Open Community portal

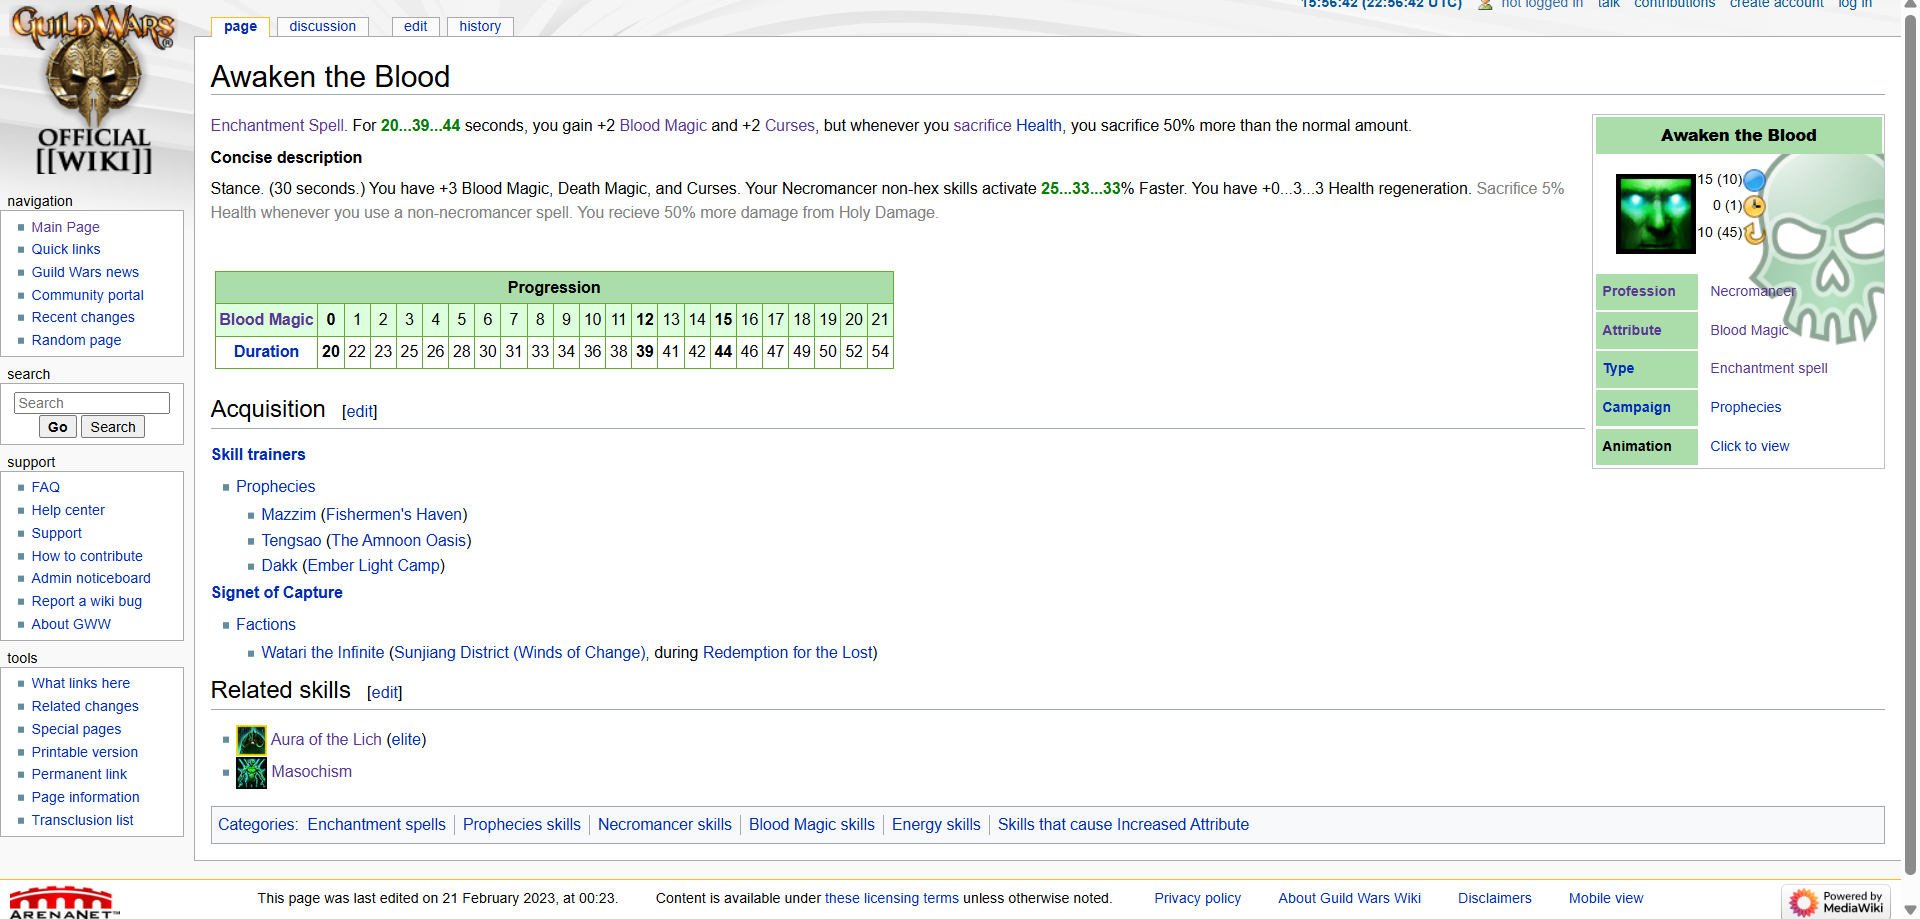(x=87, y=295)
